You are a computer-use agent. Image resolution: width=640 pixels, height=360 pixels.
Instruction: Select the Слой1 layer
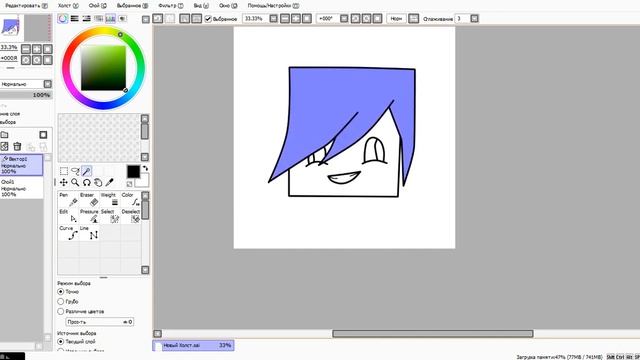[21, 188]
